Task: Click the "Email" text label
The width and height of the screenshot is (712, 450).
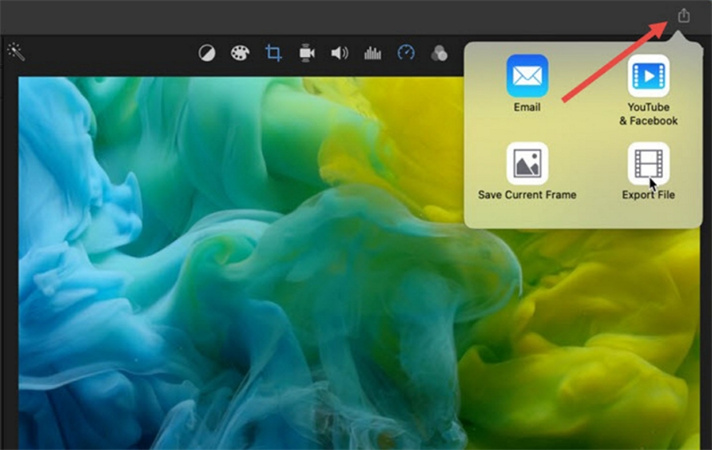Action: (527, 108)
